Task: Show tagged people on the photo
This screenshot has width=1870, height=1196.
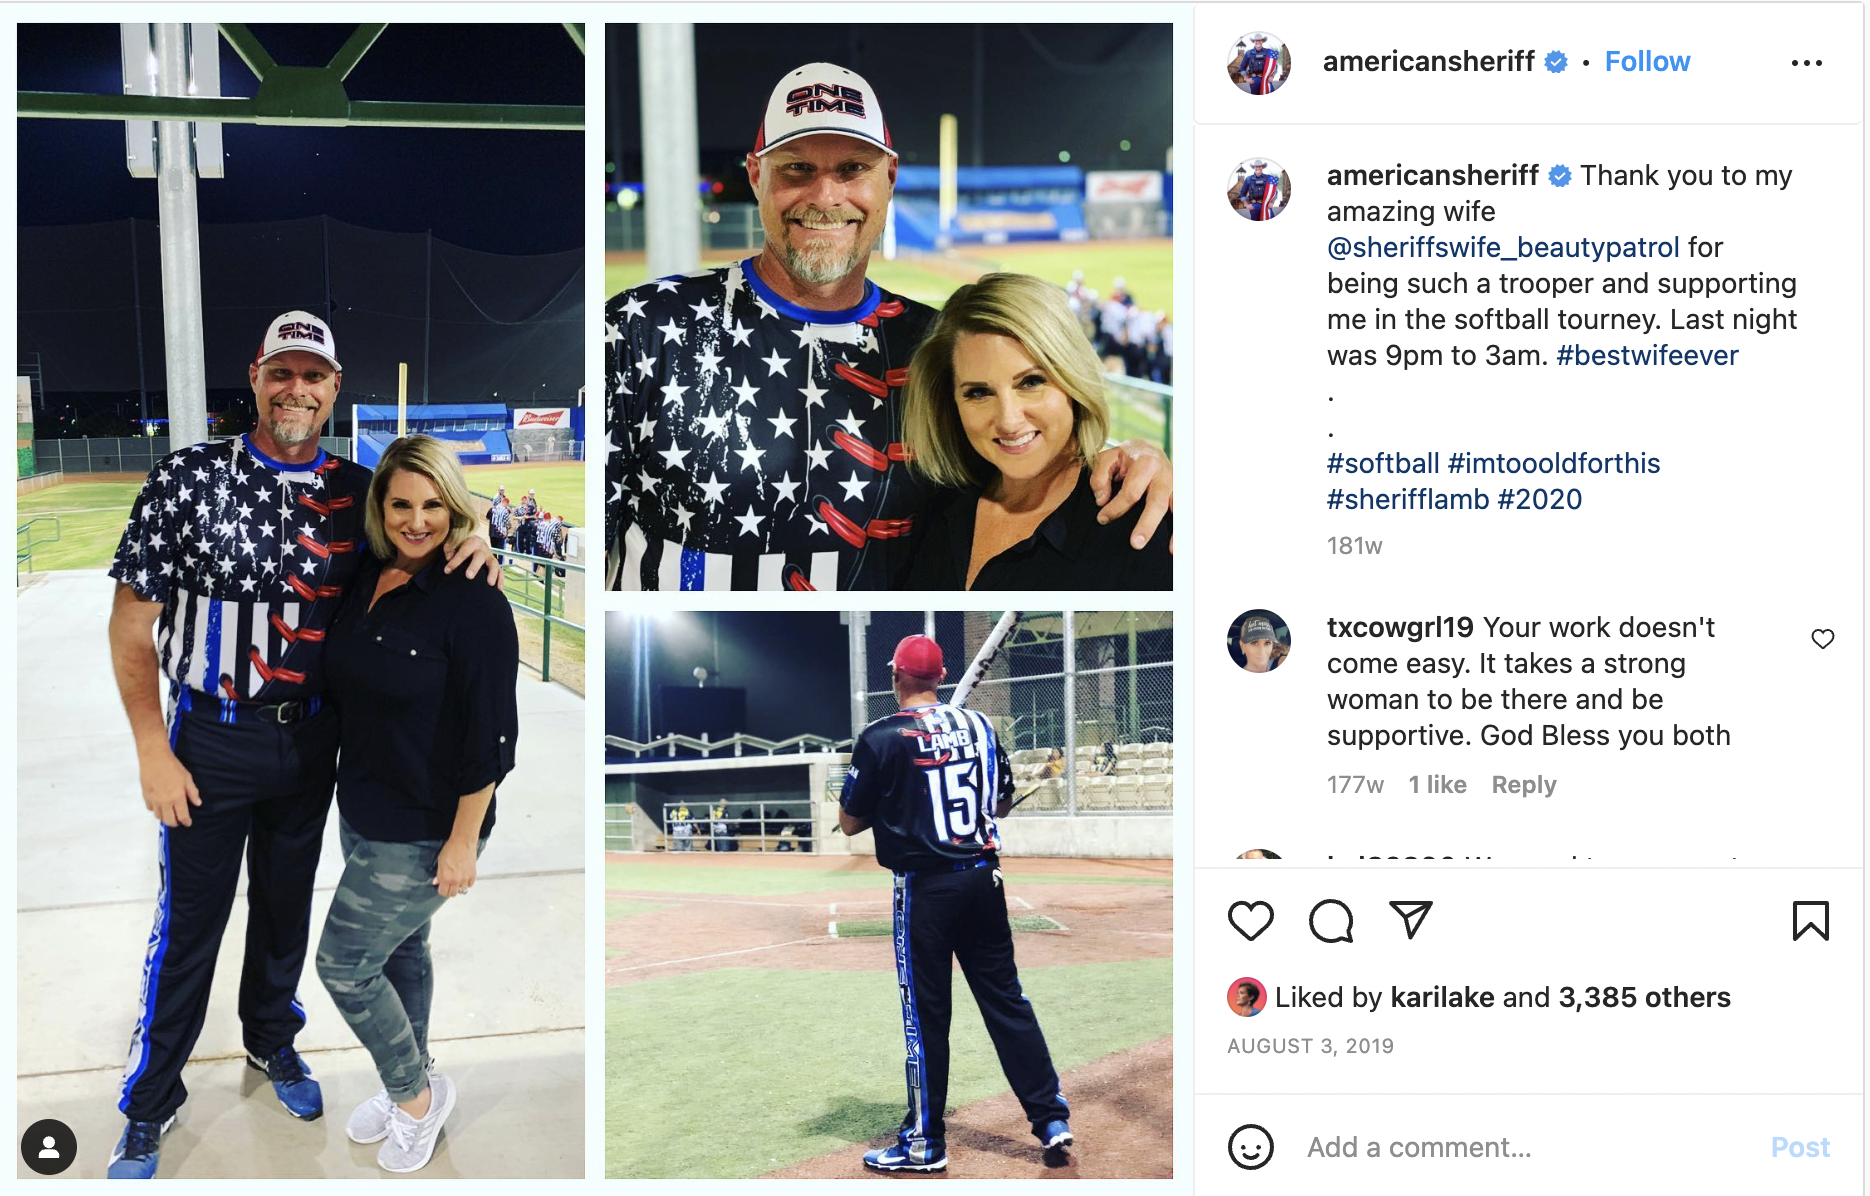Action: [x=49, y=1147]
